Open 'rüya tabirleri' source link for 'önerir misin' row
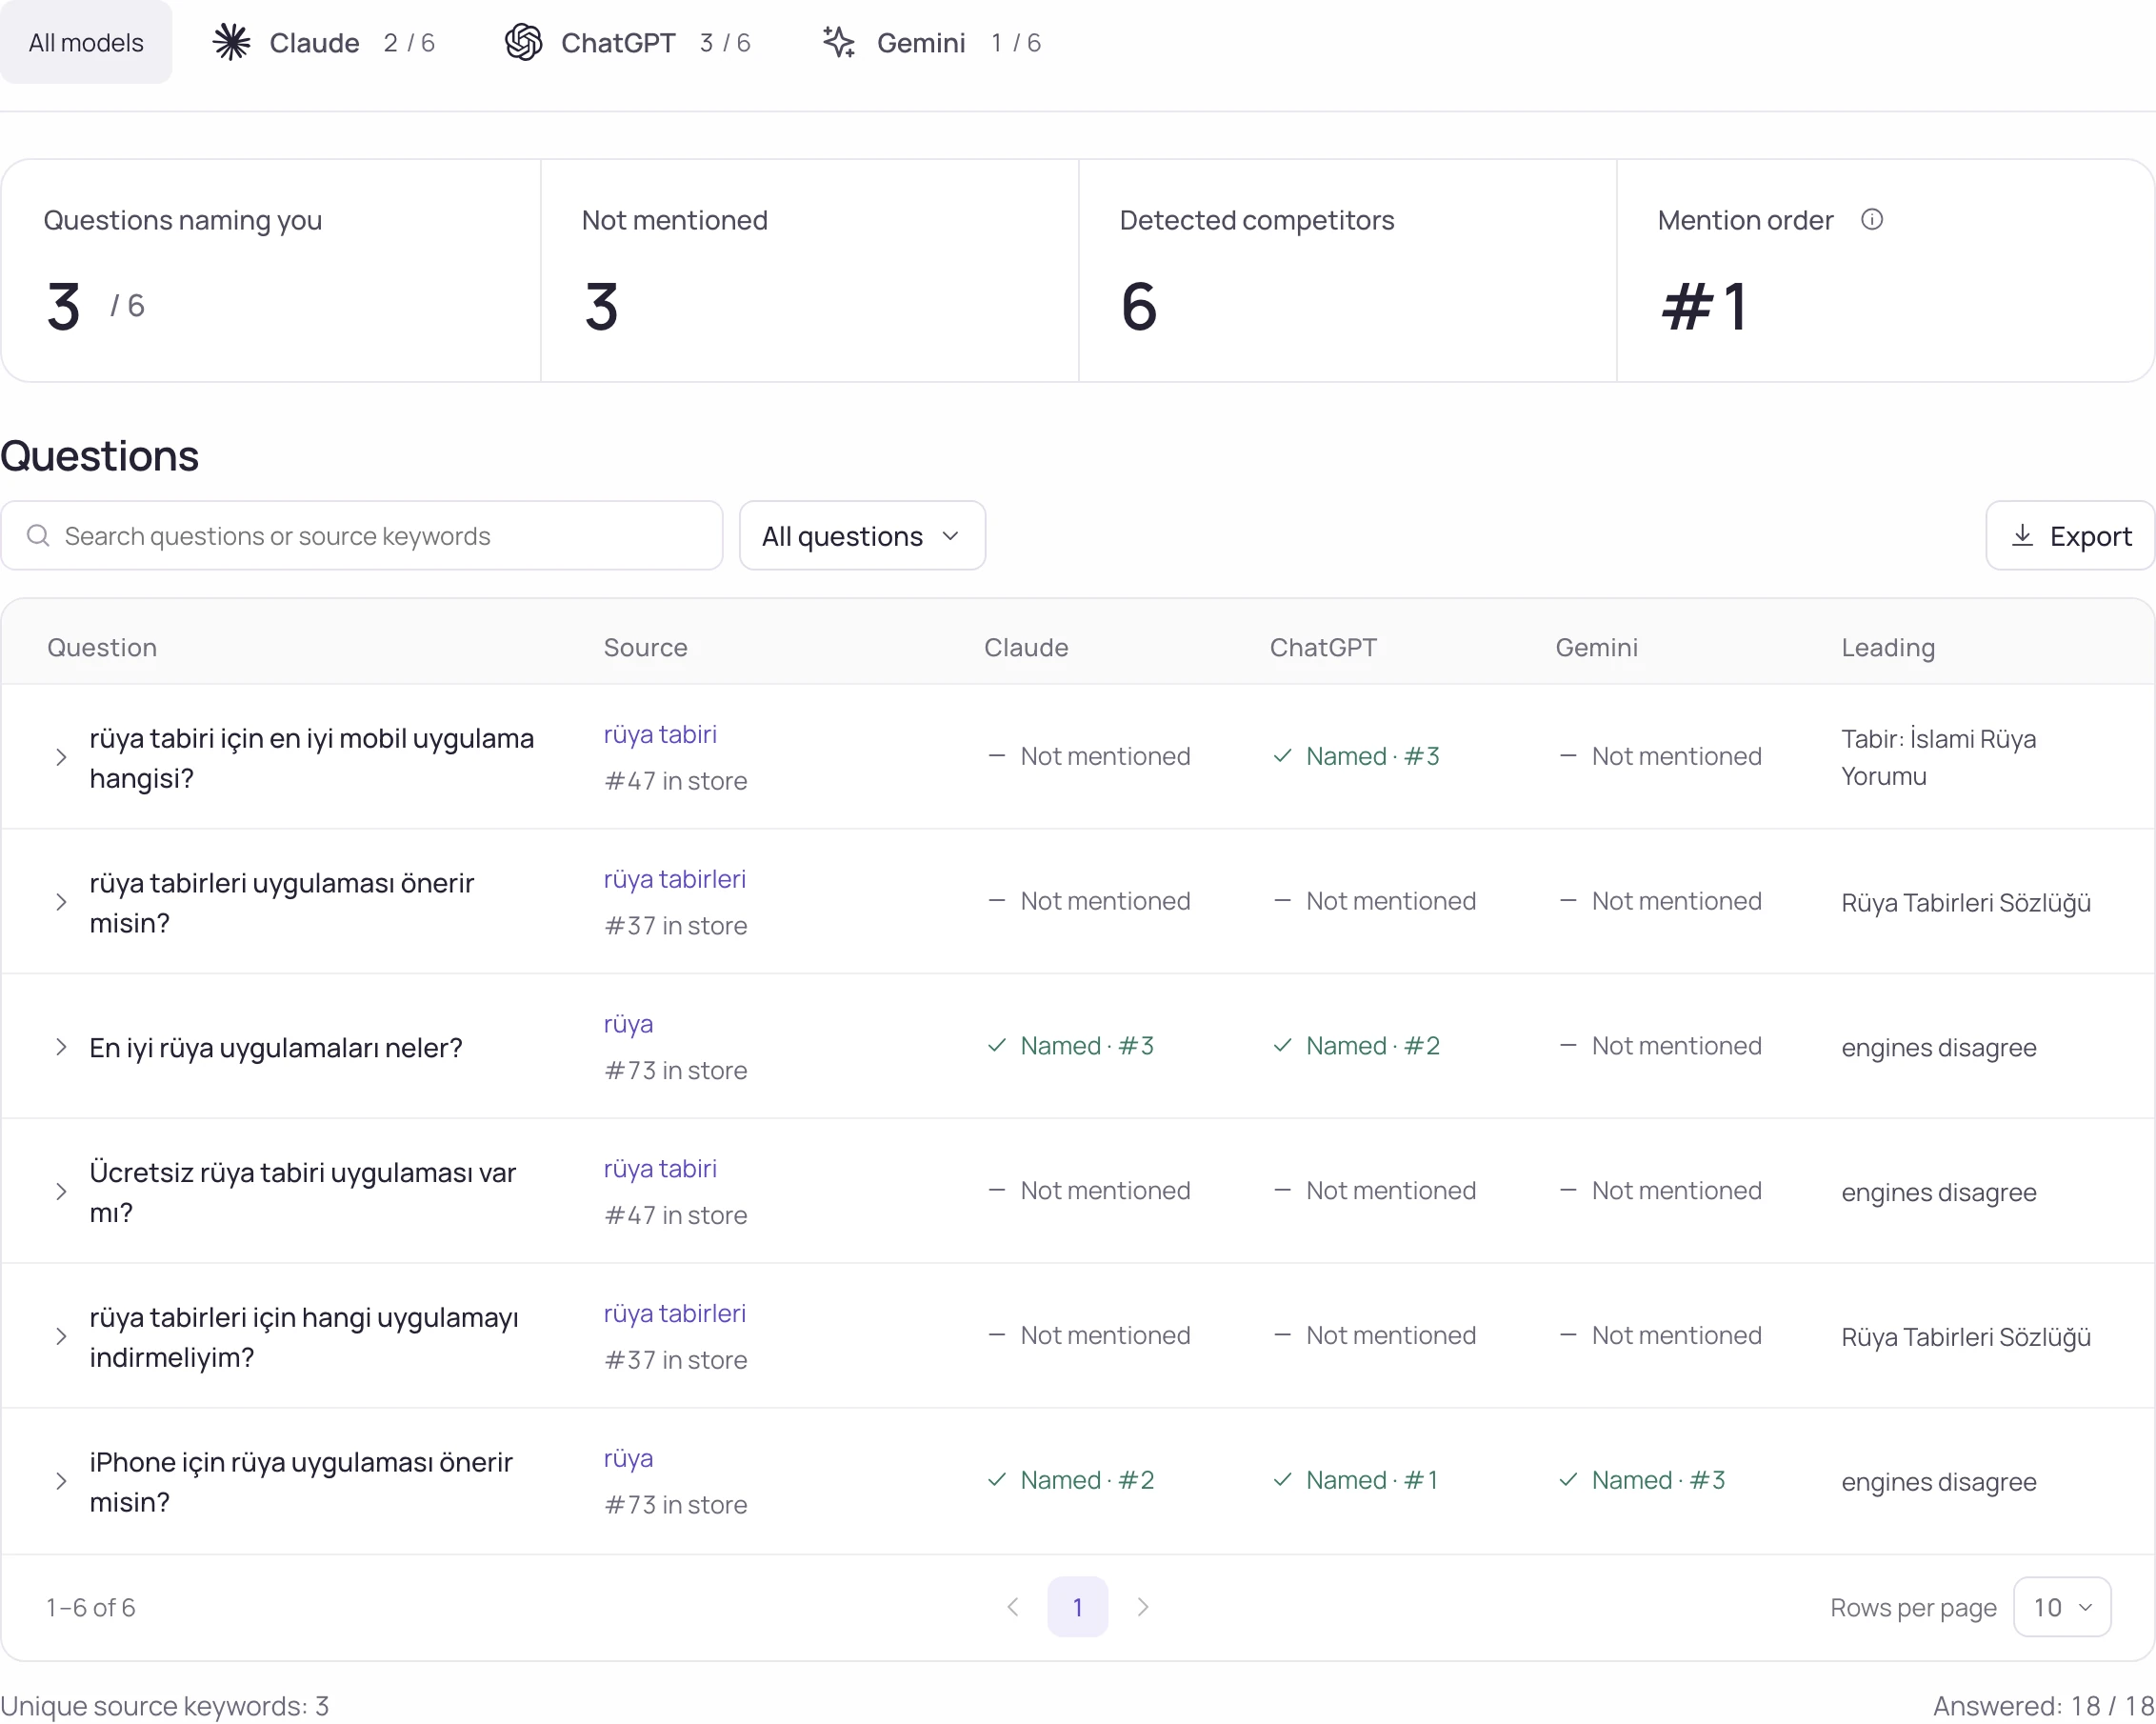 675,880
